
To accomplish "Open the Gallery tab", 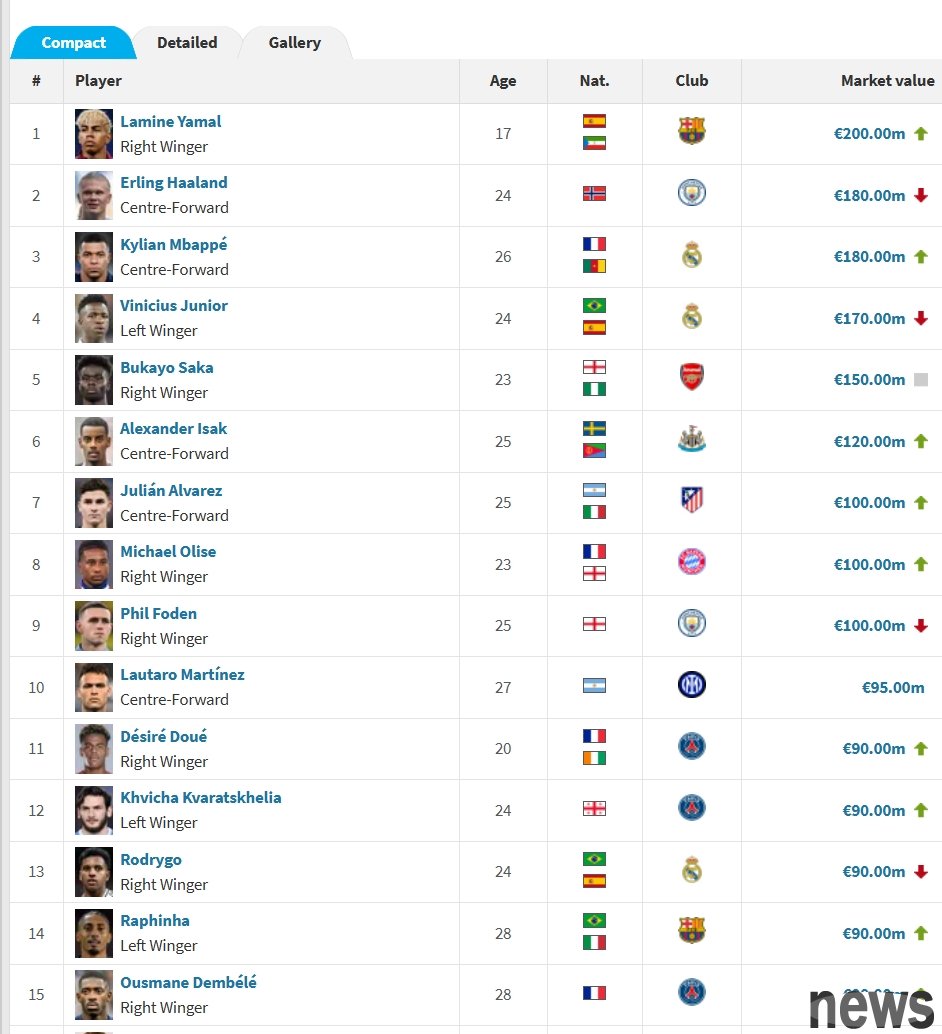I will pyautogui.click(x=294, y=43).
